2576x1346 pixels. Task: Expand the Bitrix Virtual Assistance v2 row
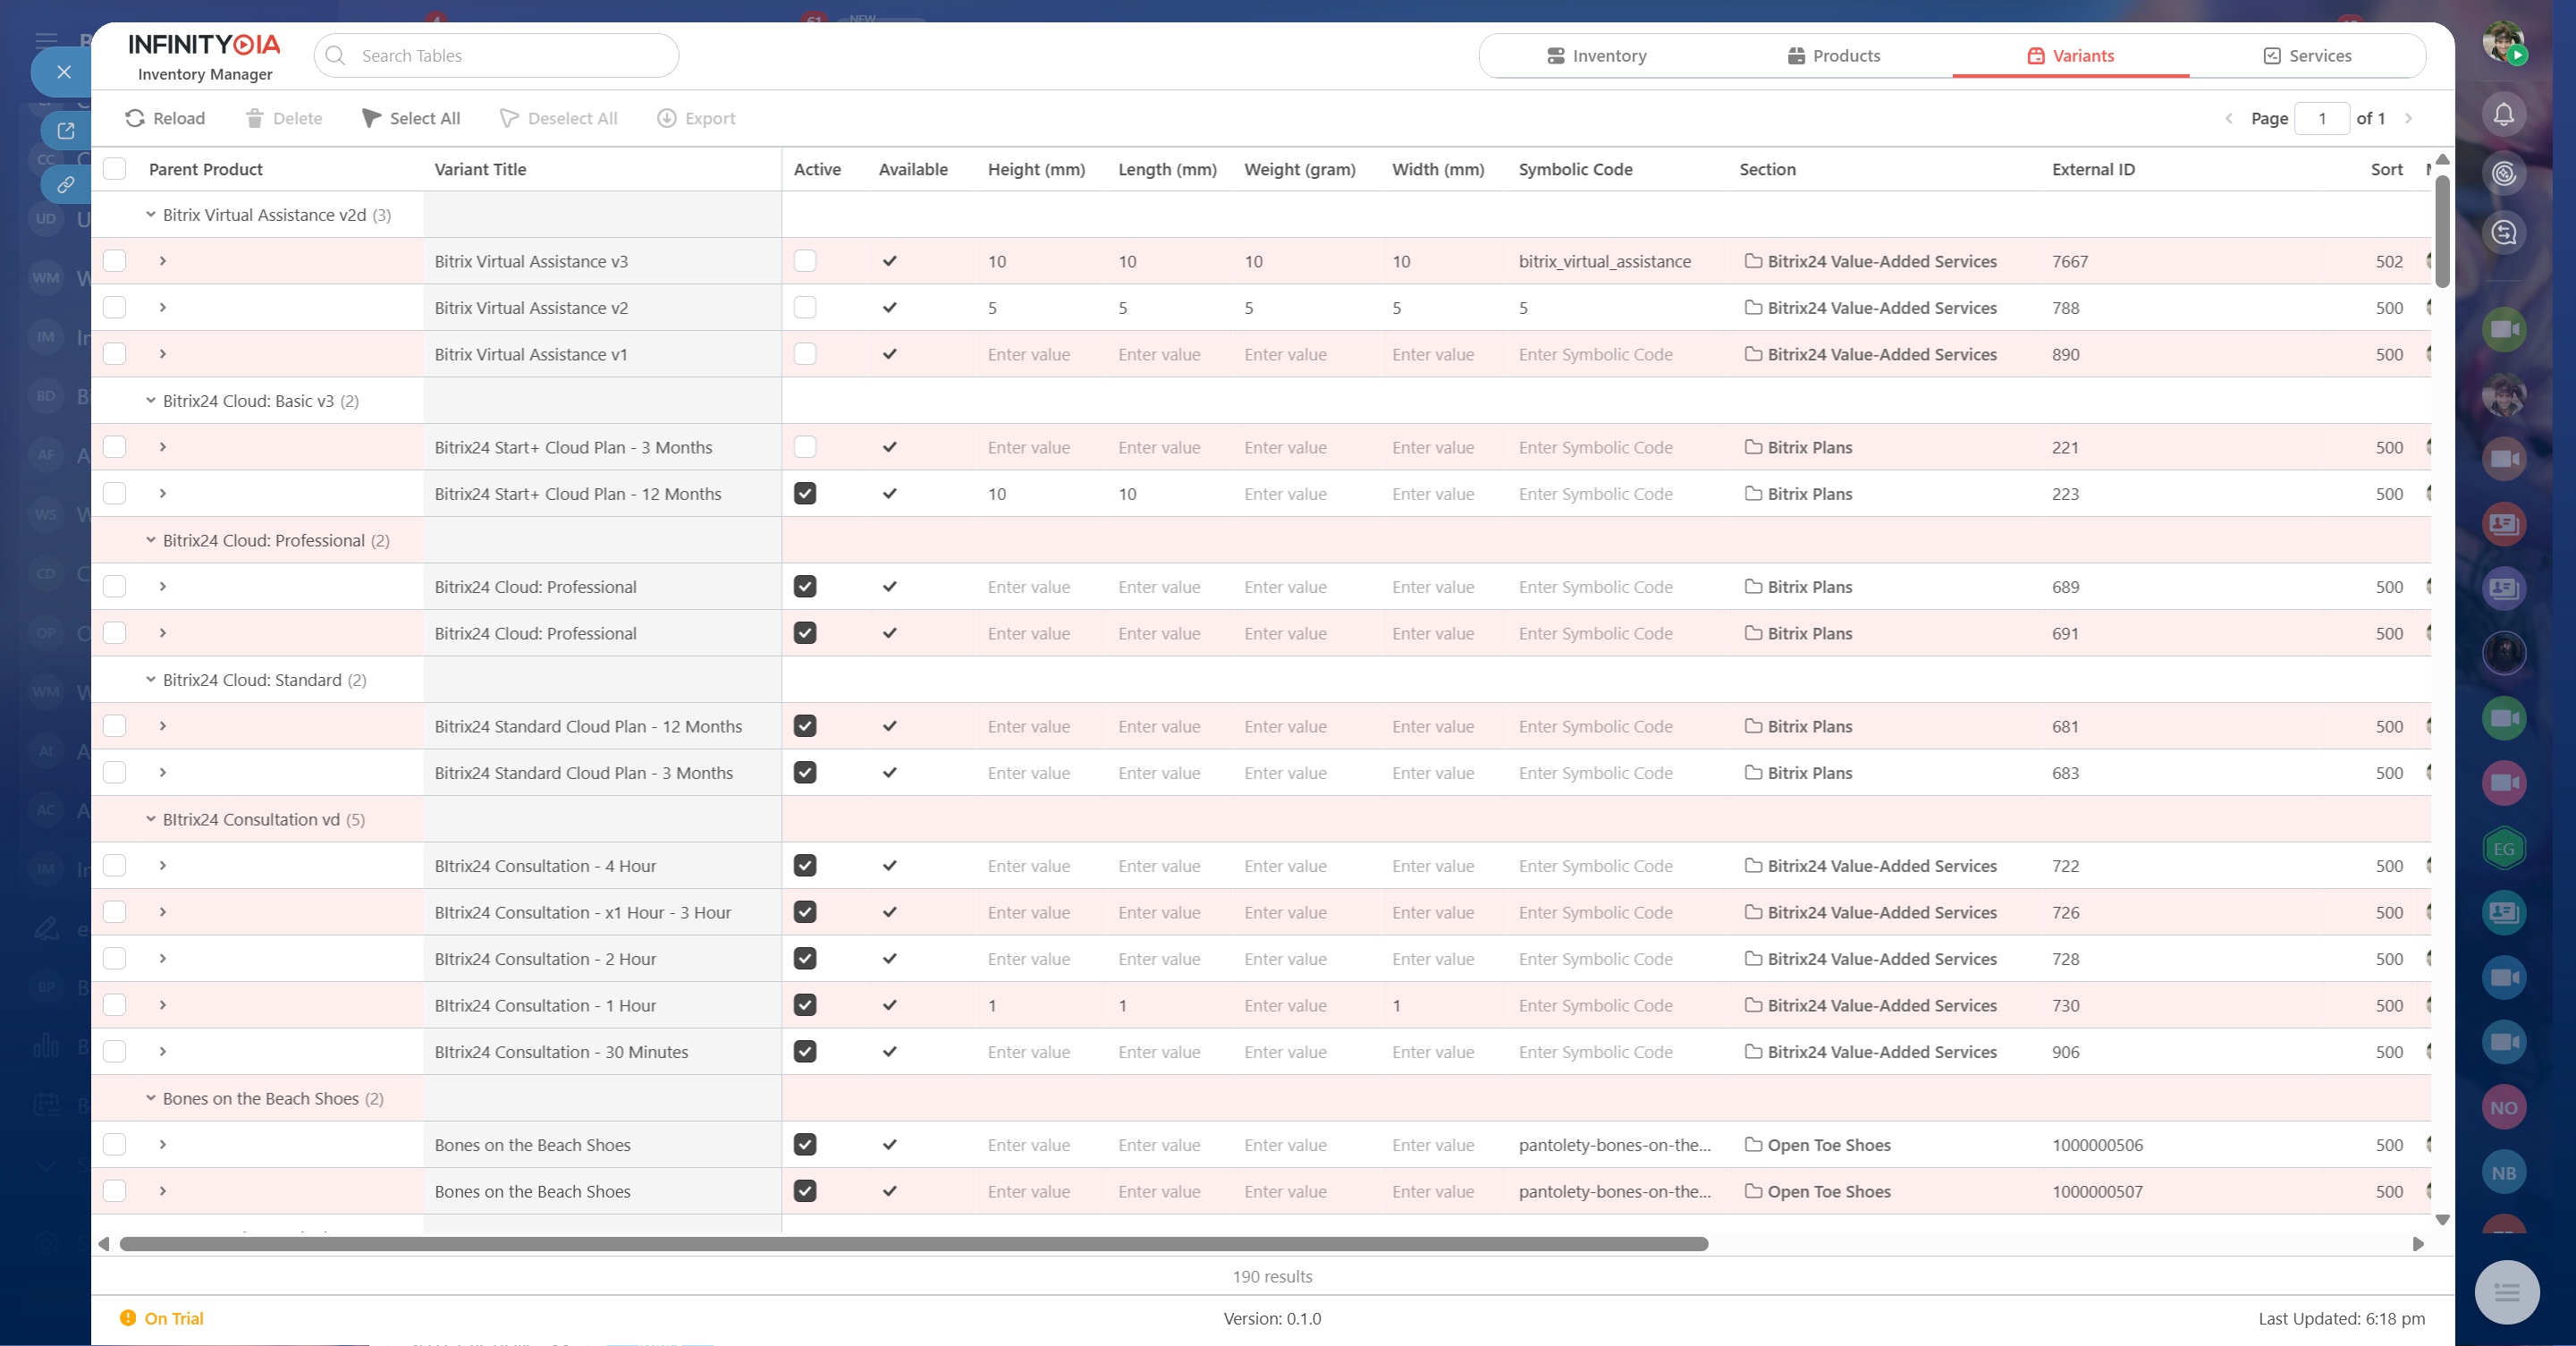(163, 308)
